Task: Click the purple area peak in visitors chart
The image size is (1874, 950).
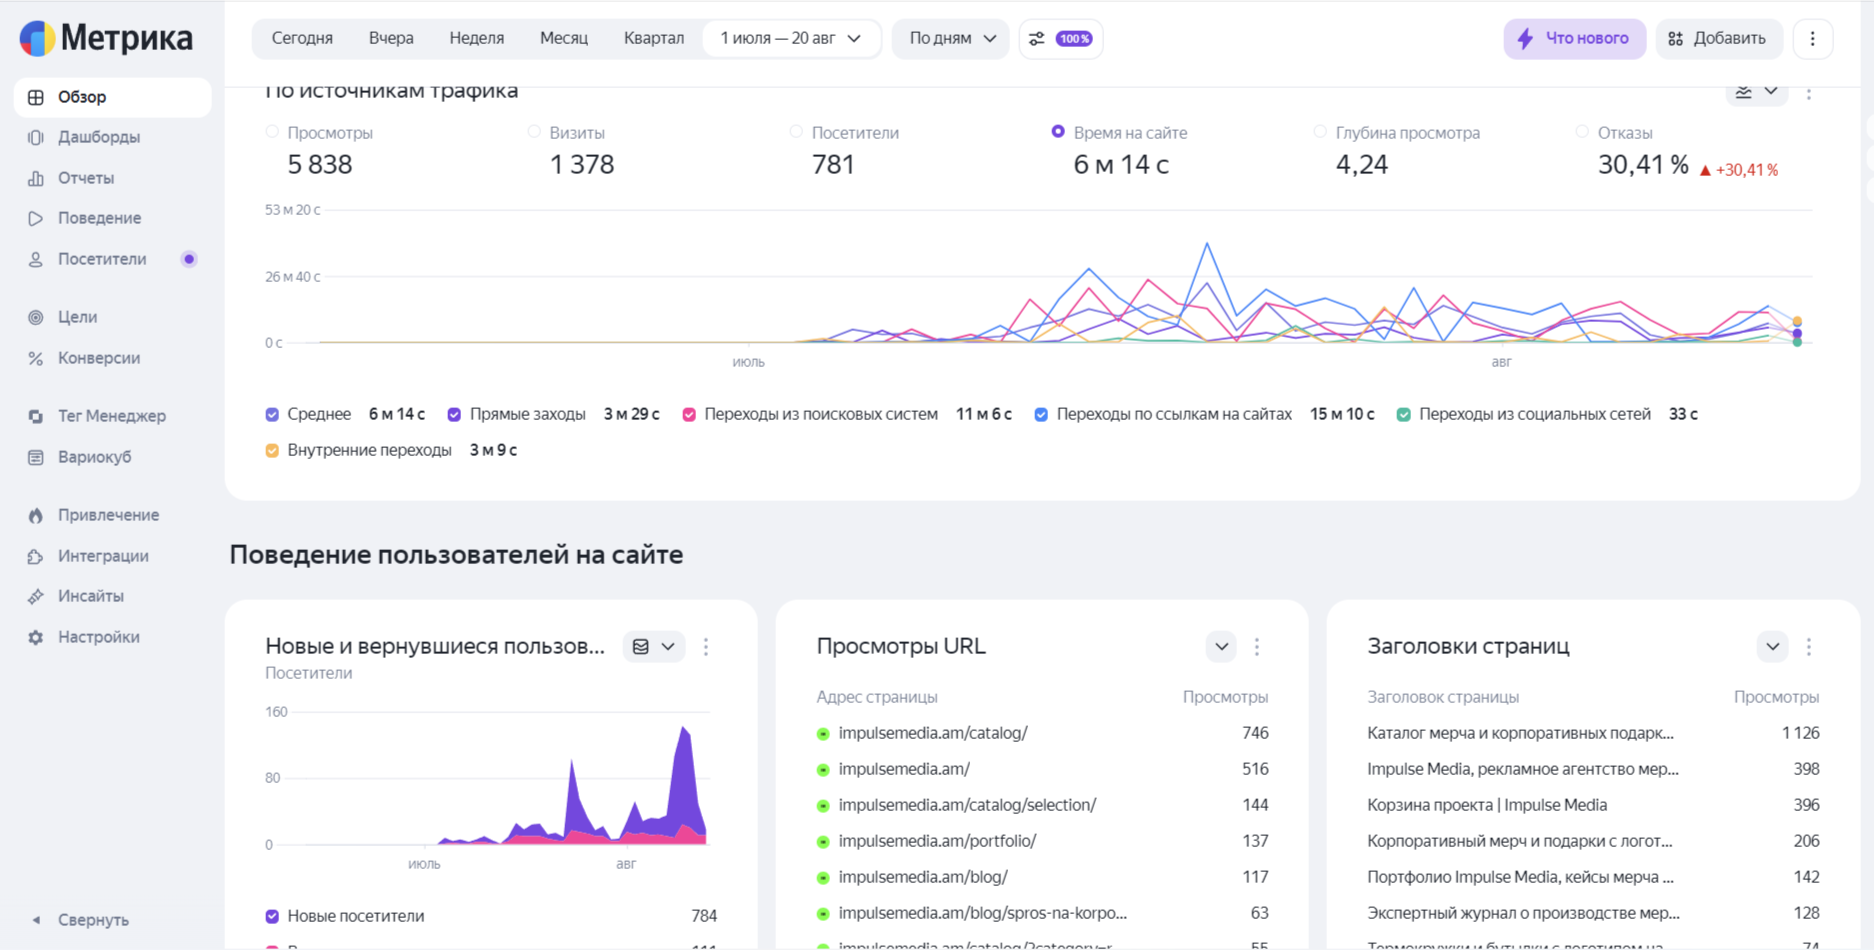Action: coord(684,731)
